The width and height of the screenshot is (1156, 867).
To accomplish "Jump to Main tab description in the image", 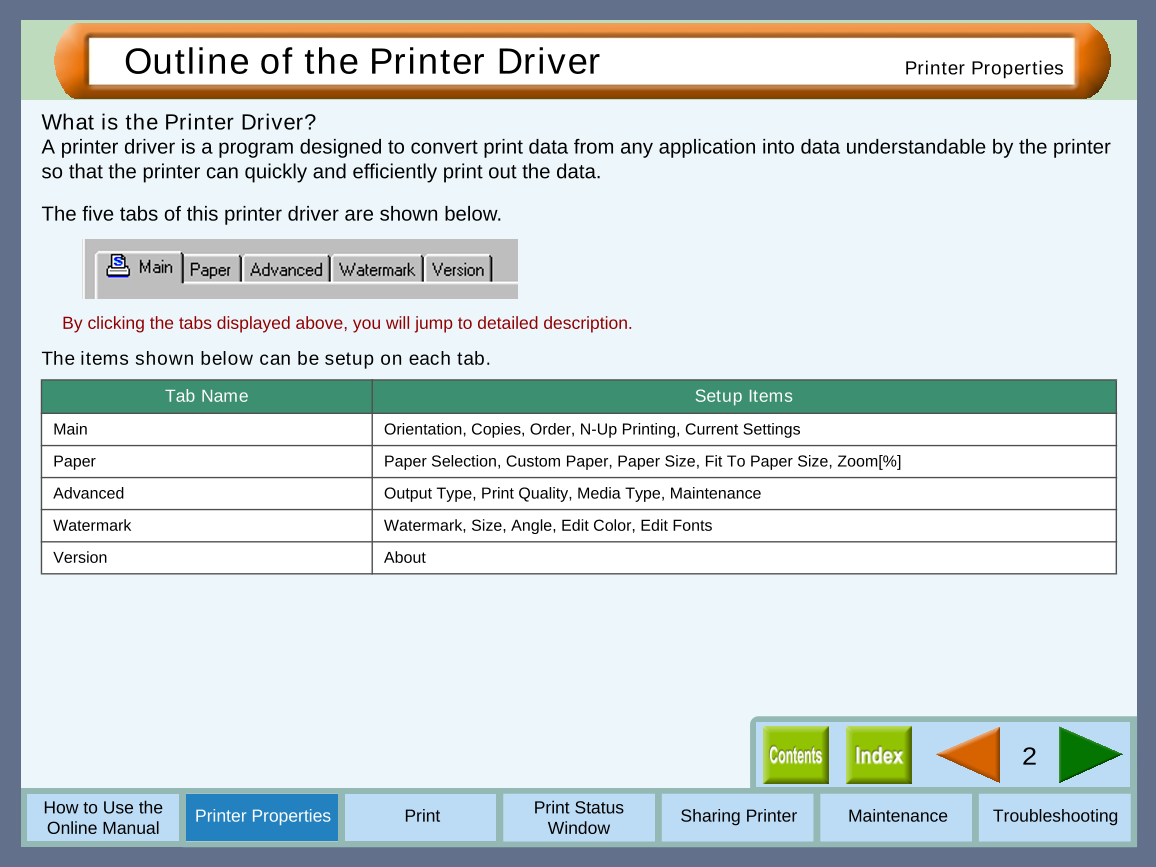I will coord(139,268).
